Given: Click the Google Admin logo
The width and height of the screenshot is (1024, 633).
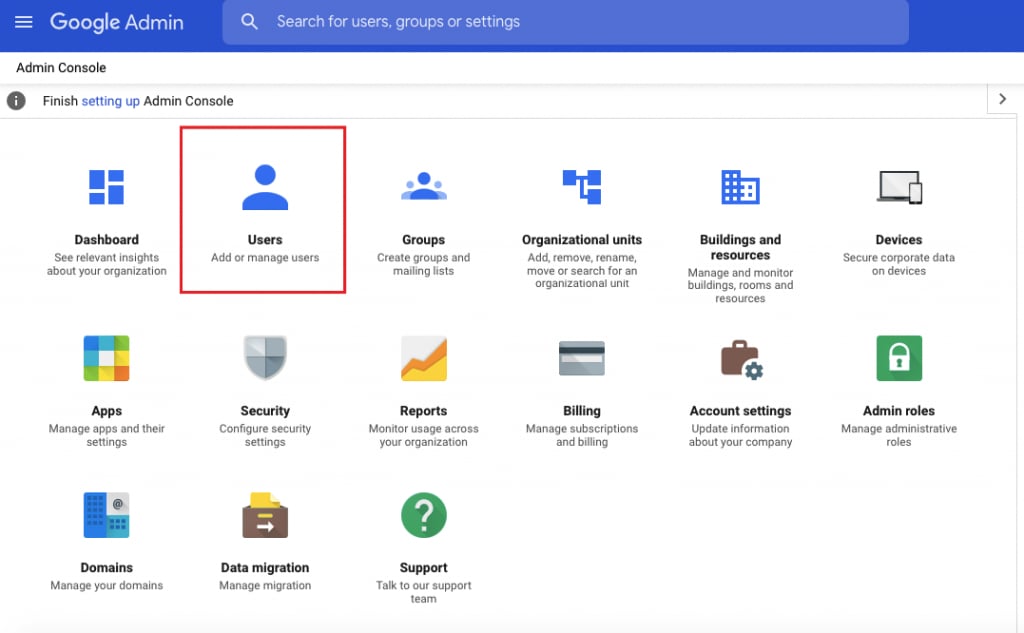Looking at the screenshot, I should click(117, 22).
